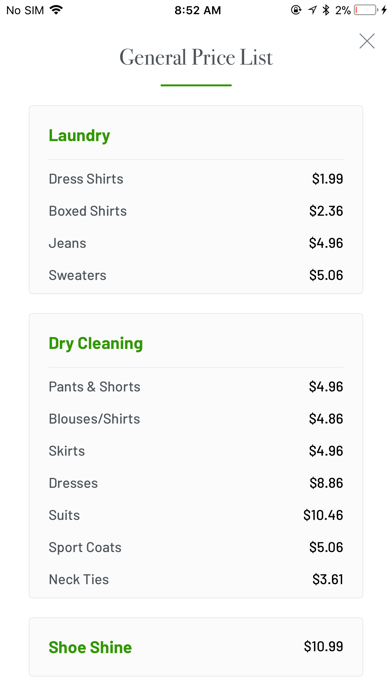Tap the charging bolt icon
The height and width of the screenshot is (696, 392).
click(x=384, y=10)
